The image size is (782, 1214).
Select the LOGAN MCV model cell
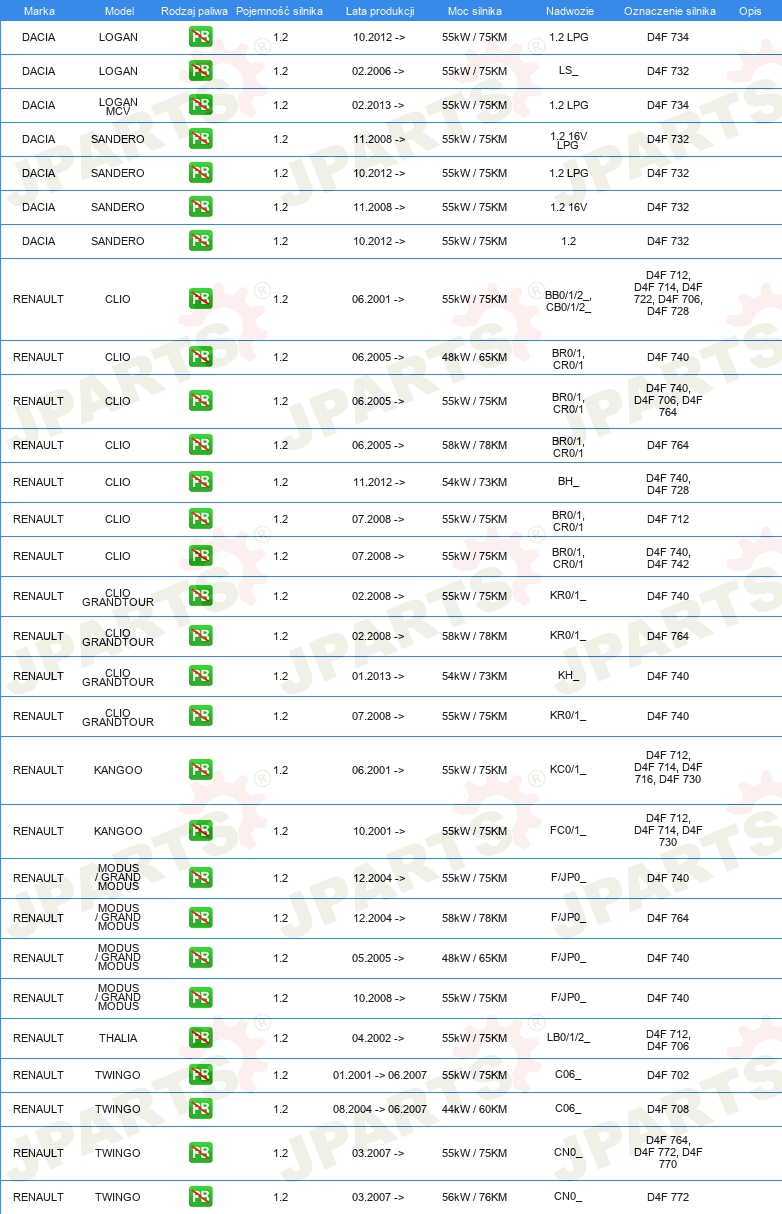[x=118, y=105]
